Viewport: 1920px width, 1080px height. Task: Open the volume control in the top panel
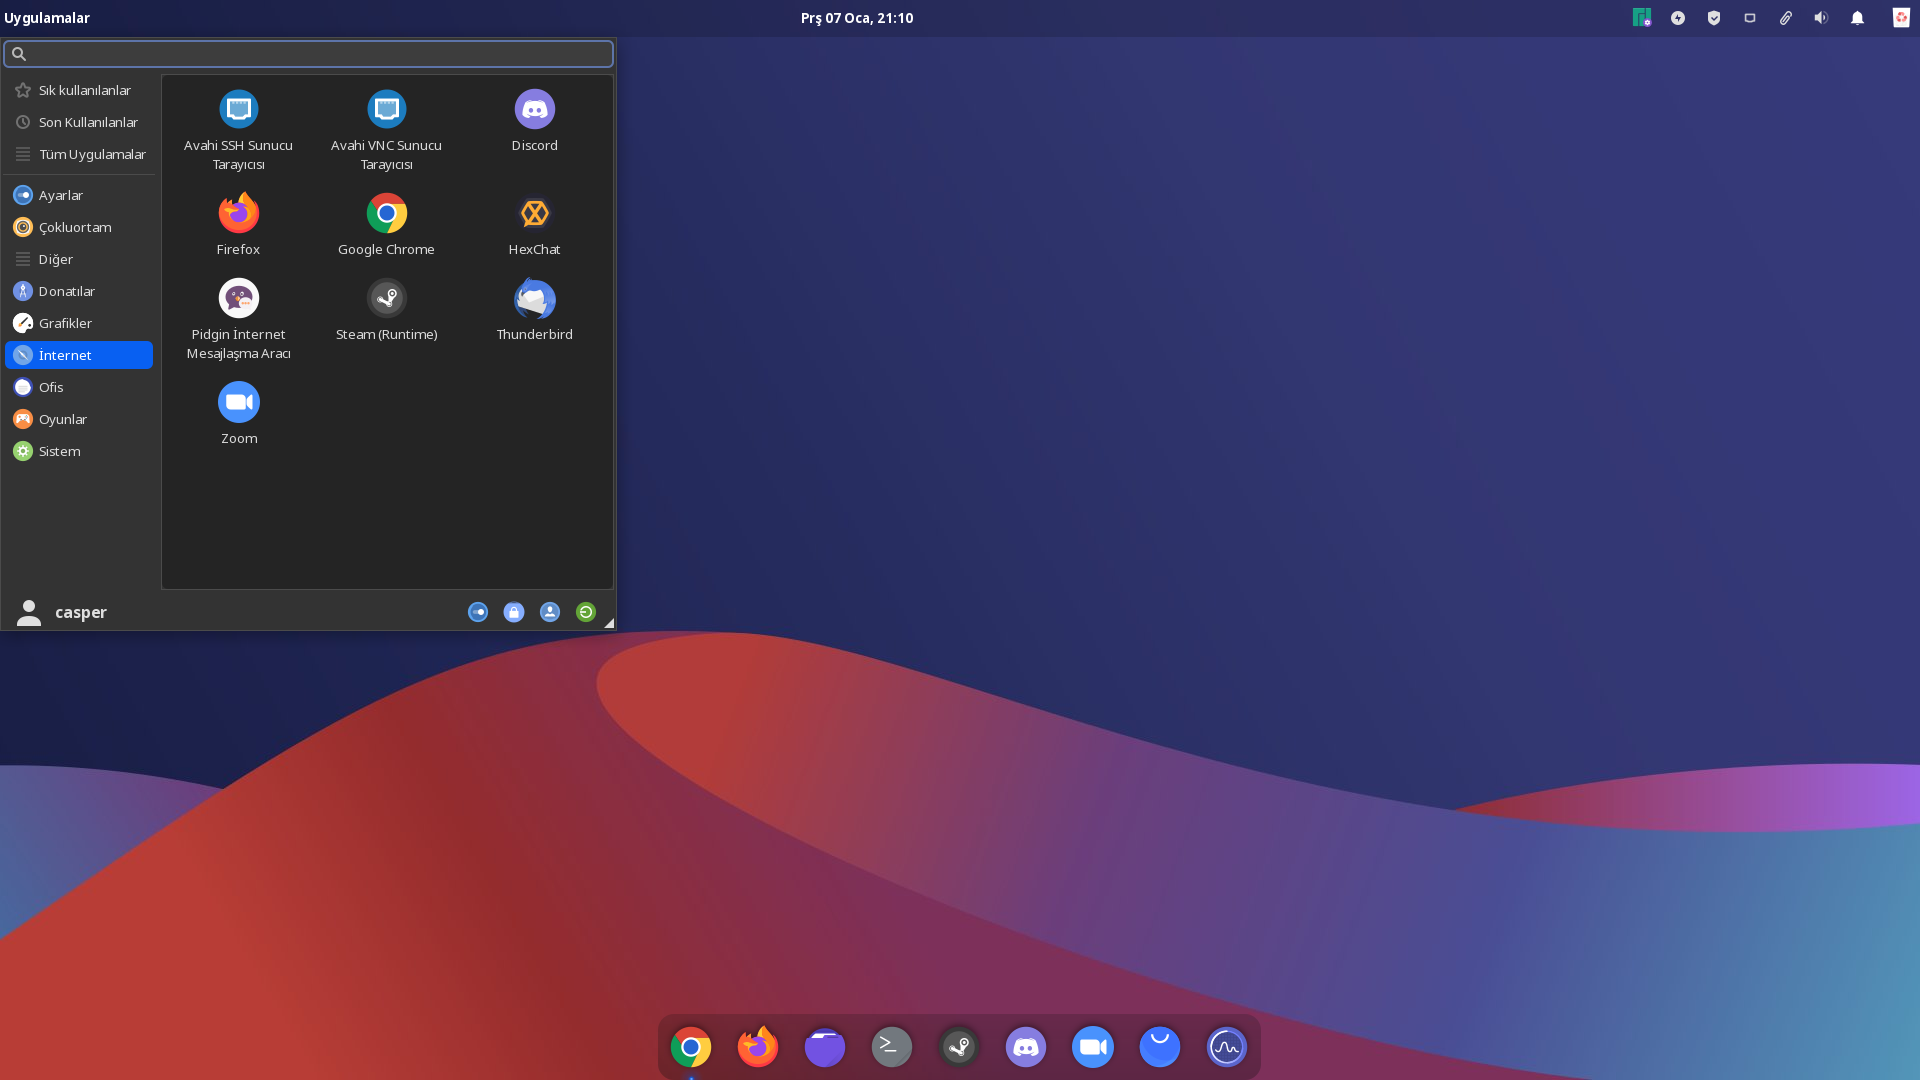[1821, 18]
